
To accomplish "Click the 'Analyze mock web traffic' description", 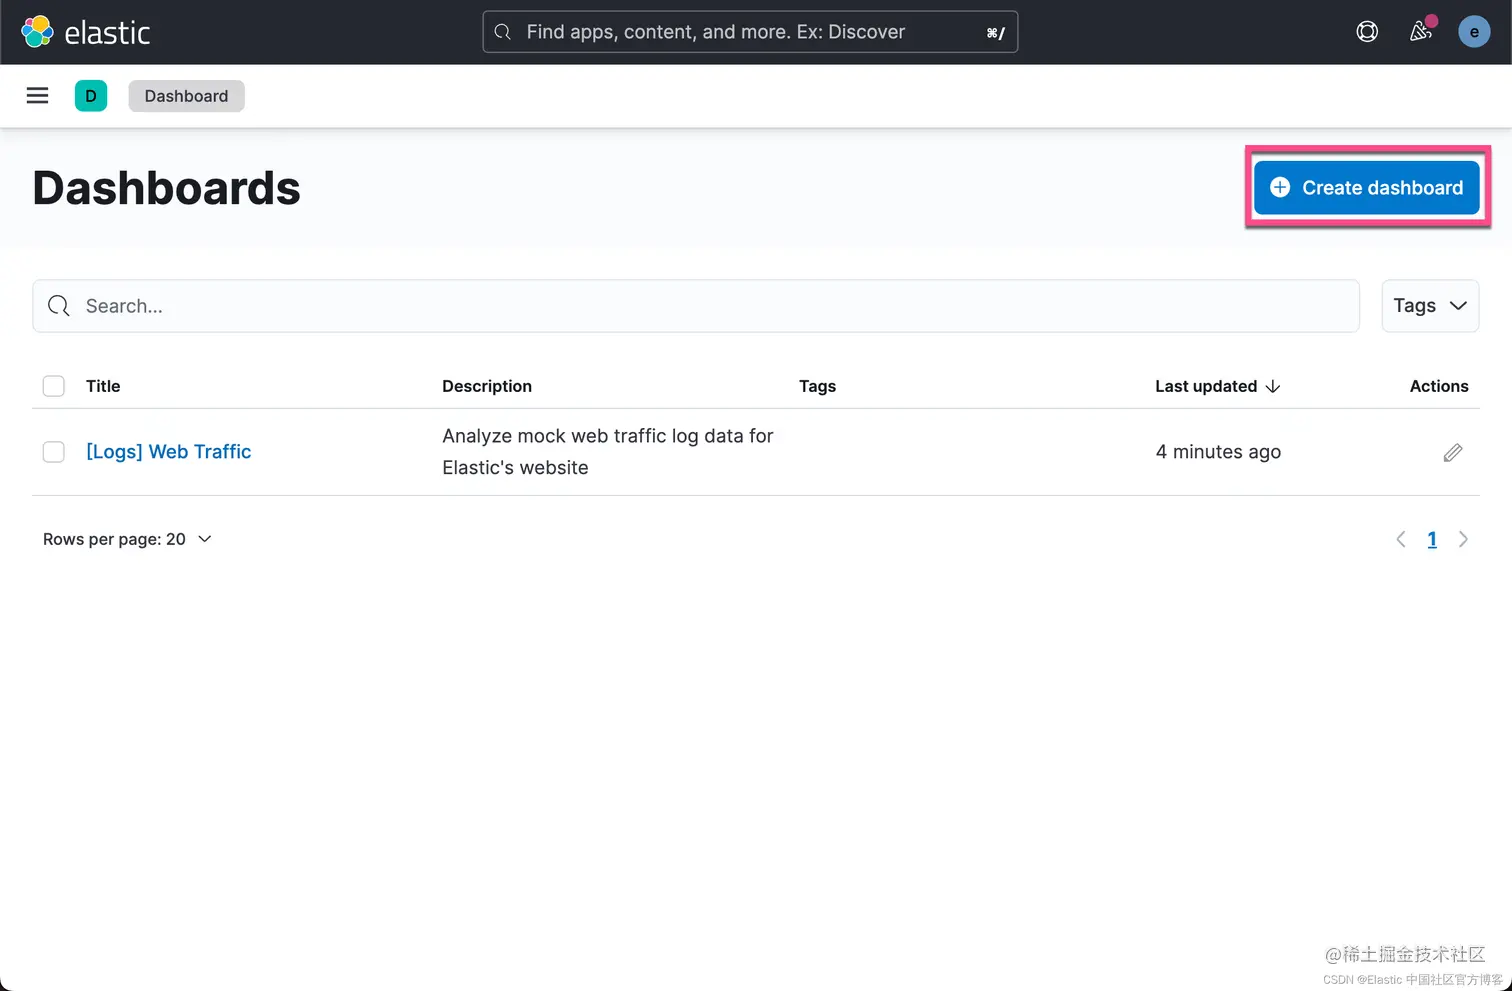I will coord(608,452).
